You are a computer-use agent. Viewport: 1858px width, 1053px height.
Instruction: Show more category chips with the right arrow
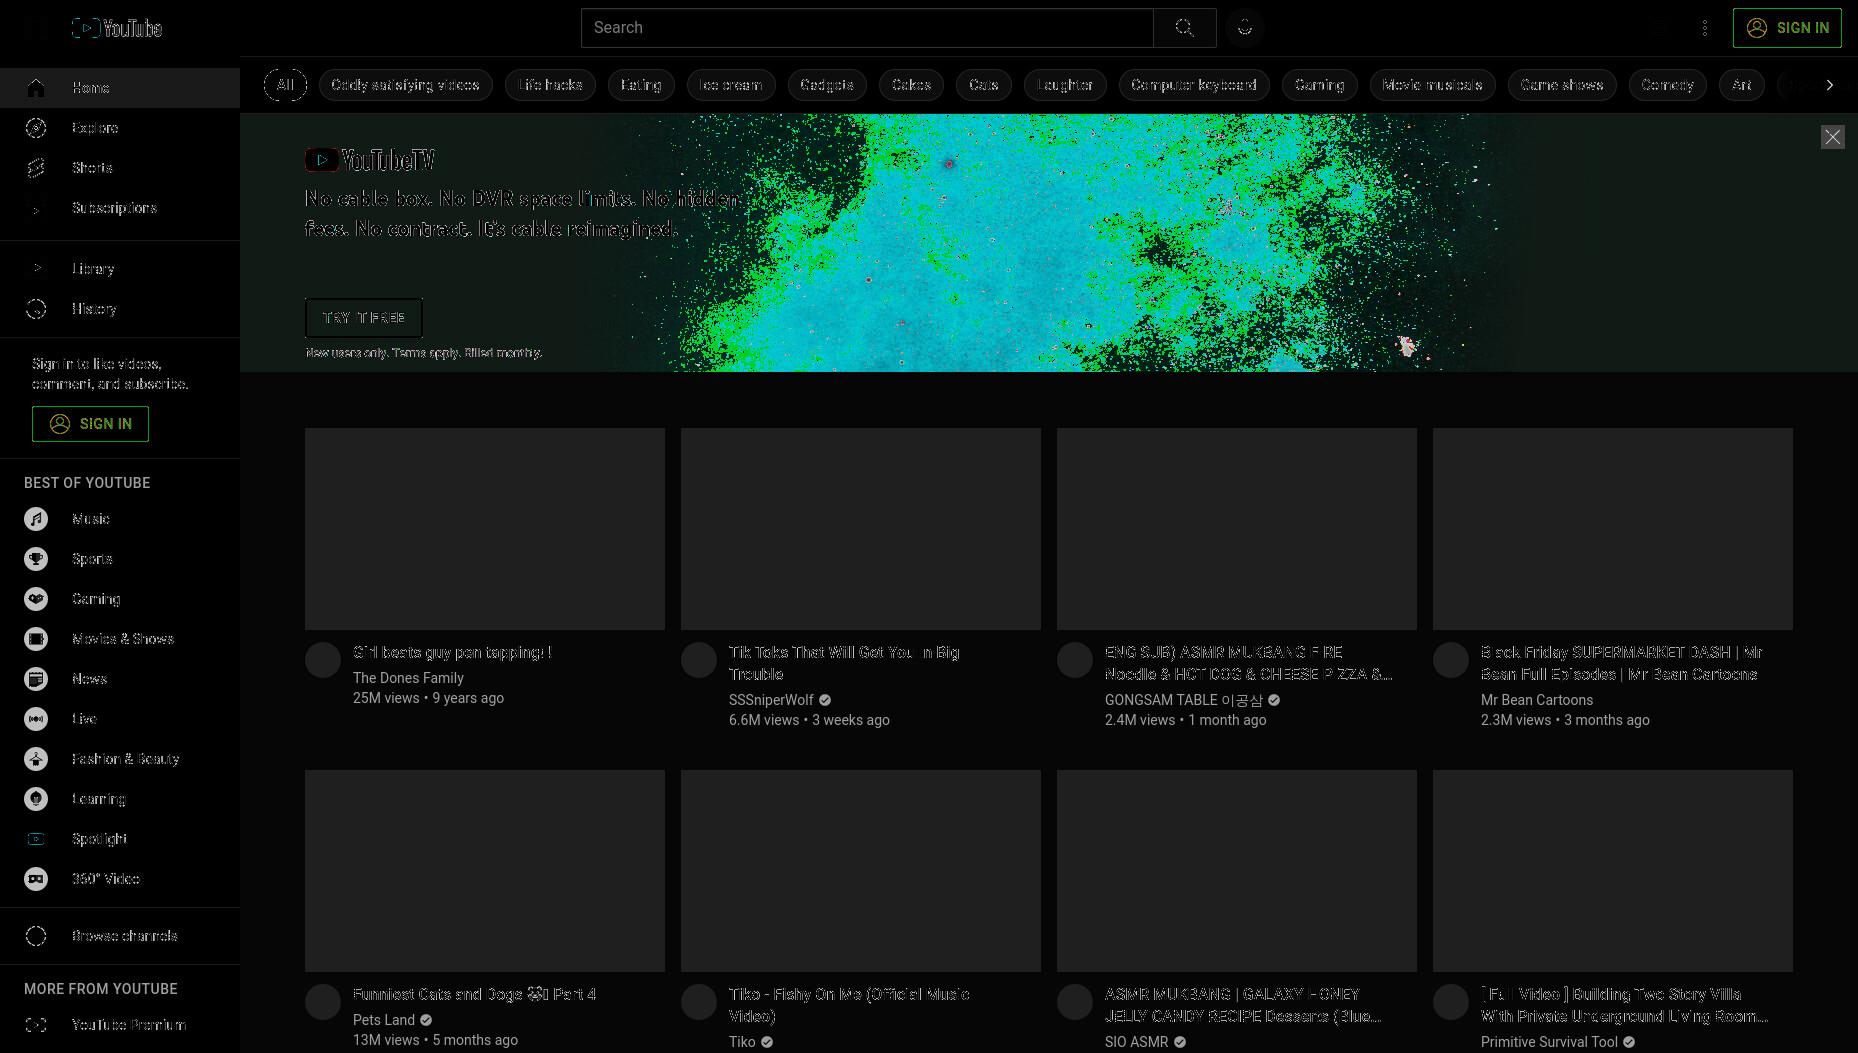[x=1830, y=85]
